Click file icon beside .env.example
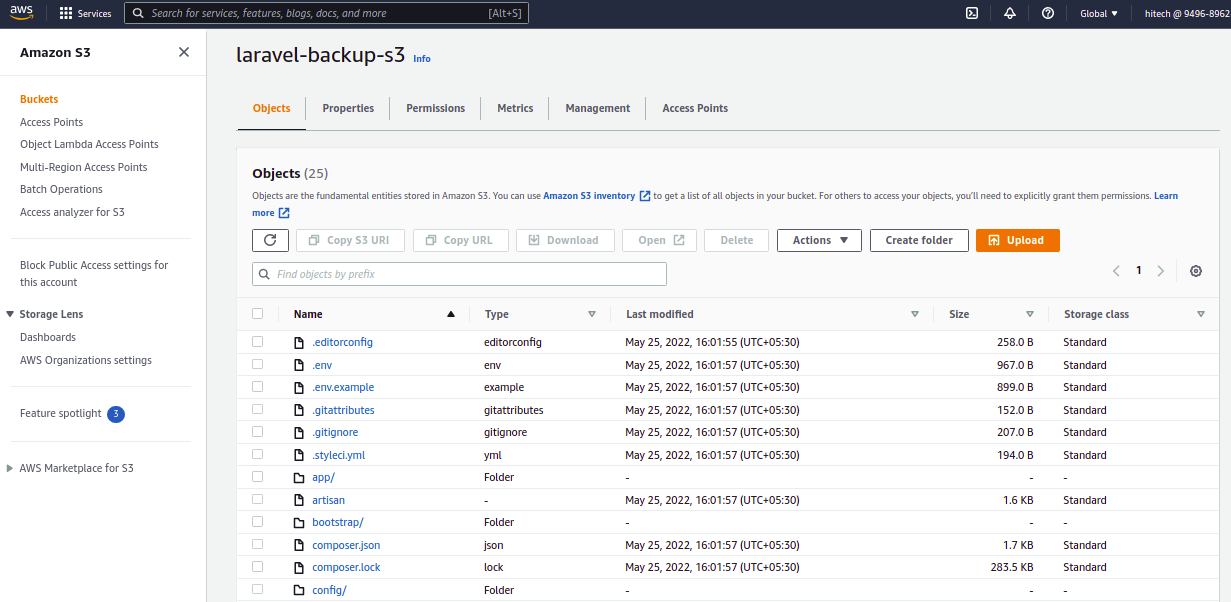The height and width of the screenshot is (602, 1231). point(298,387)
